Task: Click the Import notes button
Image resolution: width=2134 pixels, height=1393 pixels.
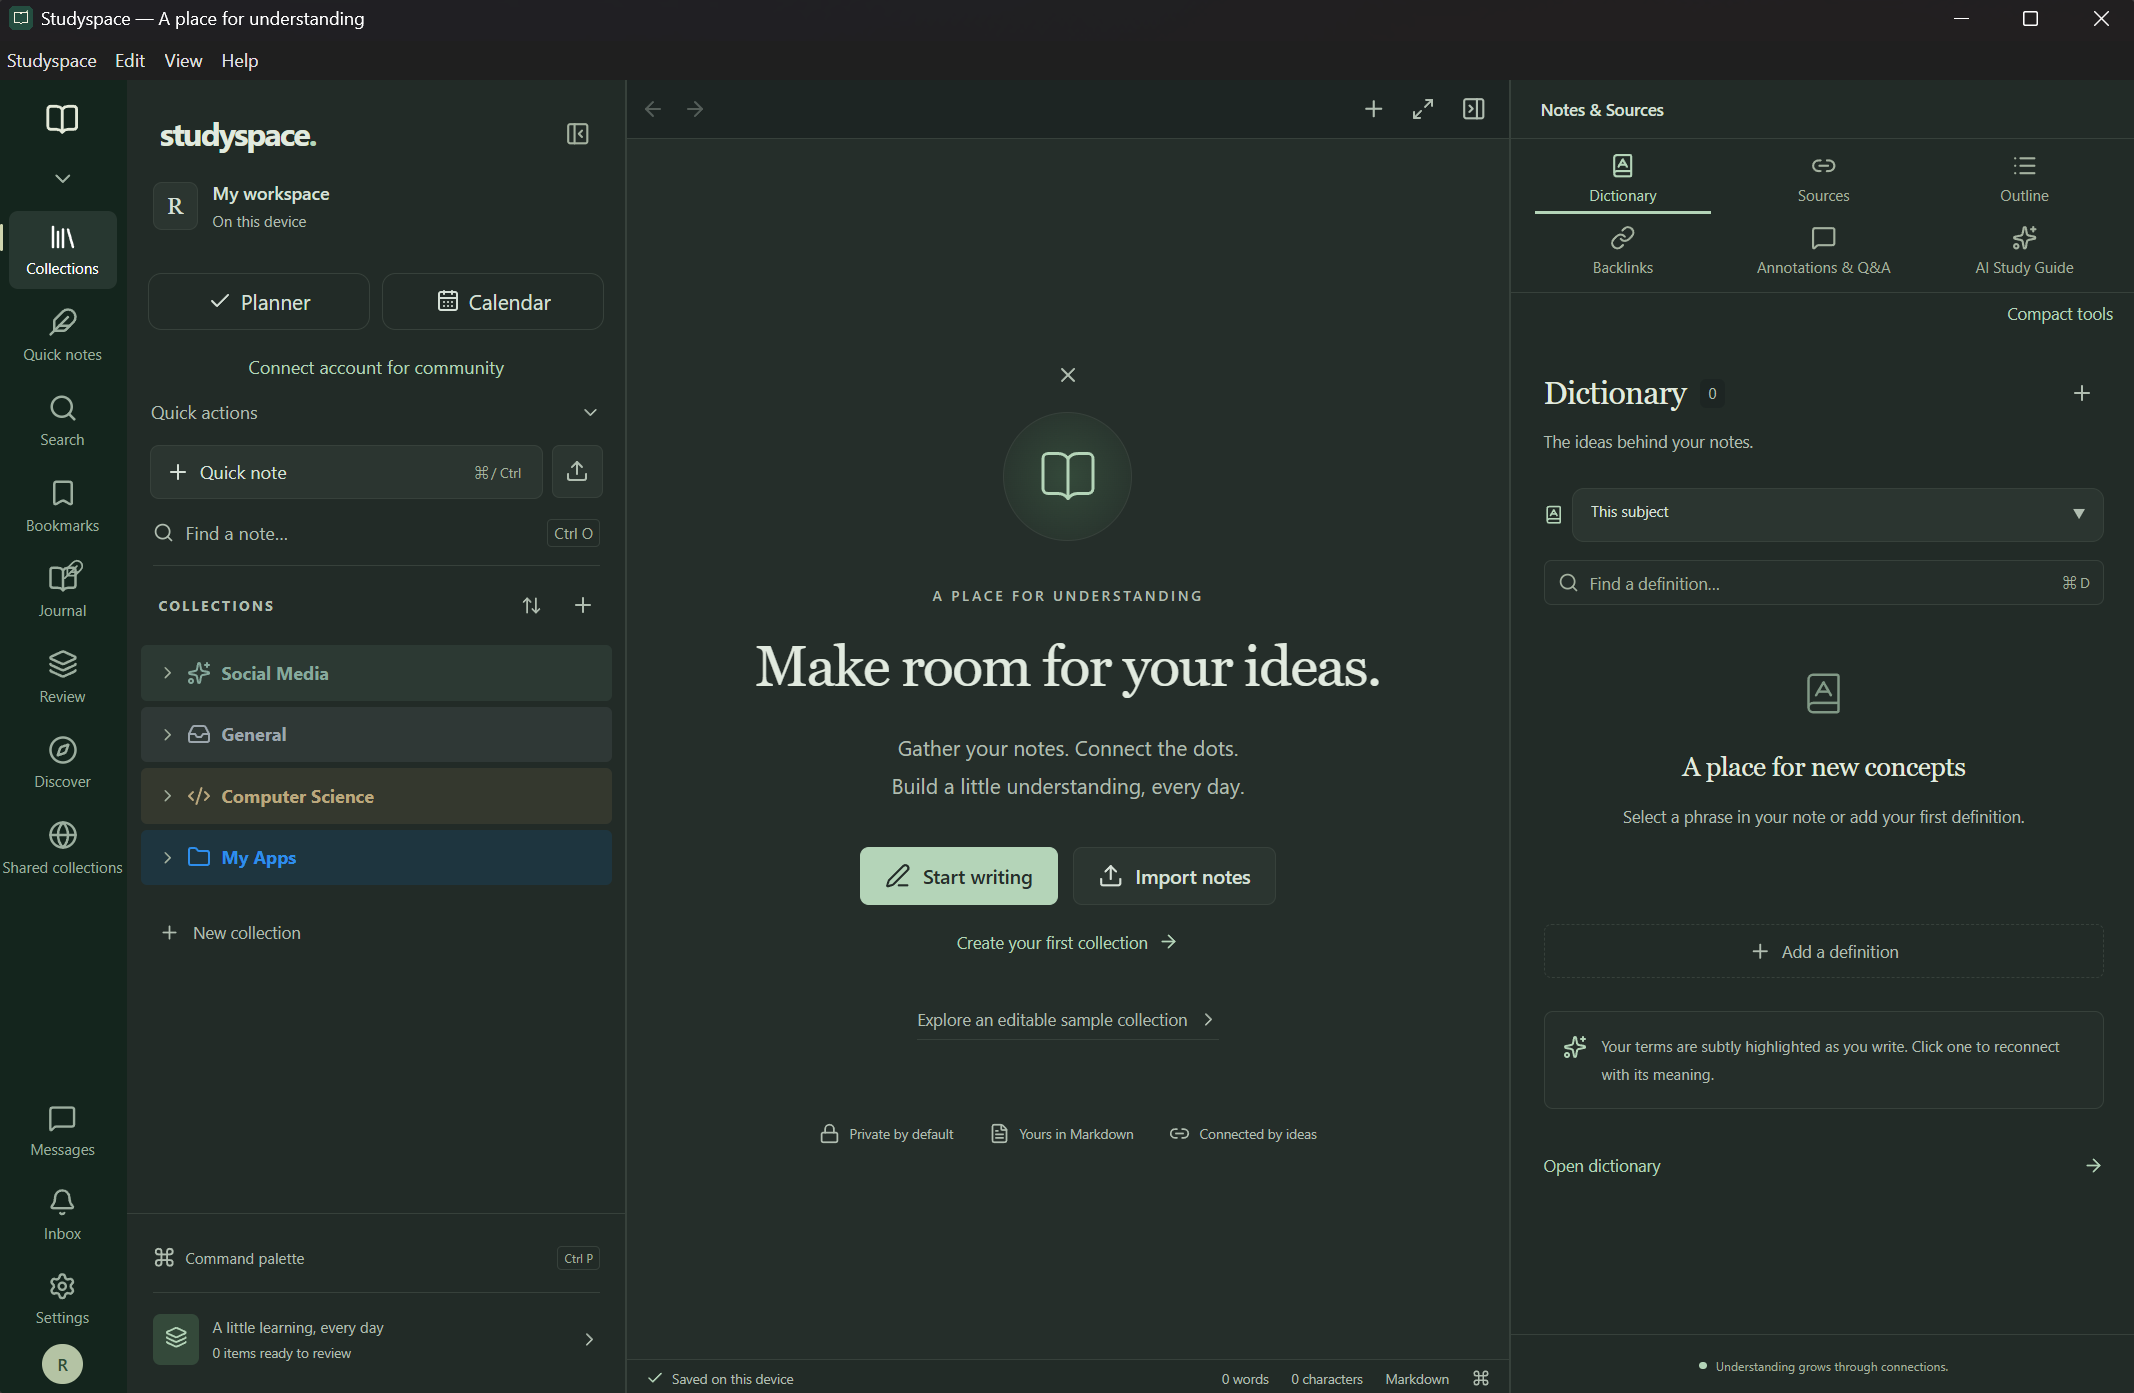Action: 1174,876
